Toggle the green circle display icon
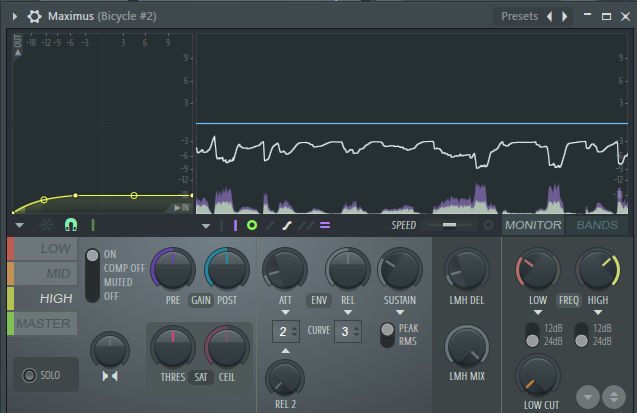The image size is (637, 413). [252, 225]
